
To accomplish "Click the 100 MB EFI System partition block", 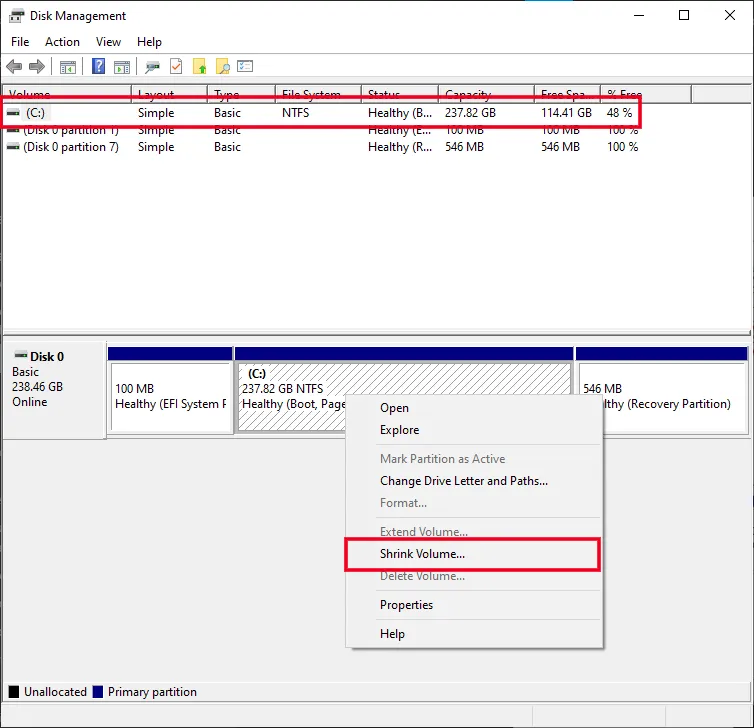I will point(171,396).
